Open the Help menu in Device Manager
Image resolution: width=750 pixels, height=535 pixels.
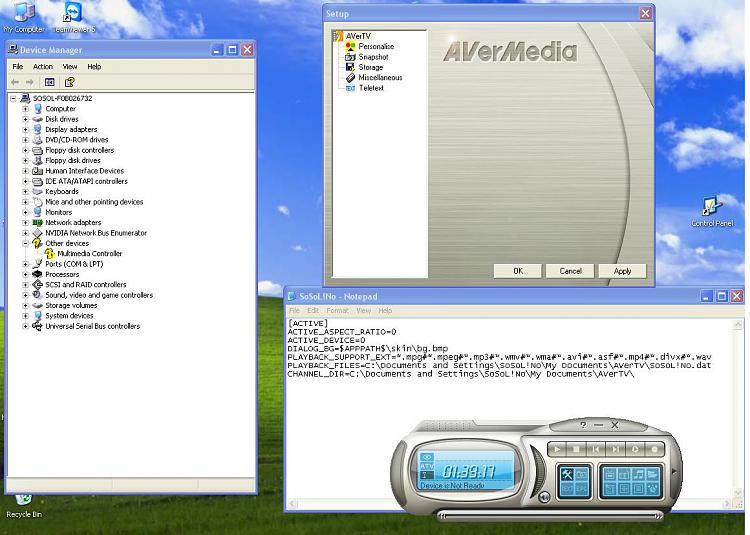point(94,66)
